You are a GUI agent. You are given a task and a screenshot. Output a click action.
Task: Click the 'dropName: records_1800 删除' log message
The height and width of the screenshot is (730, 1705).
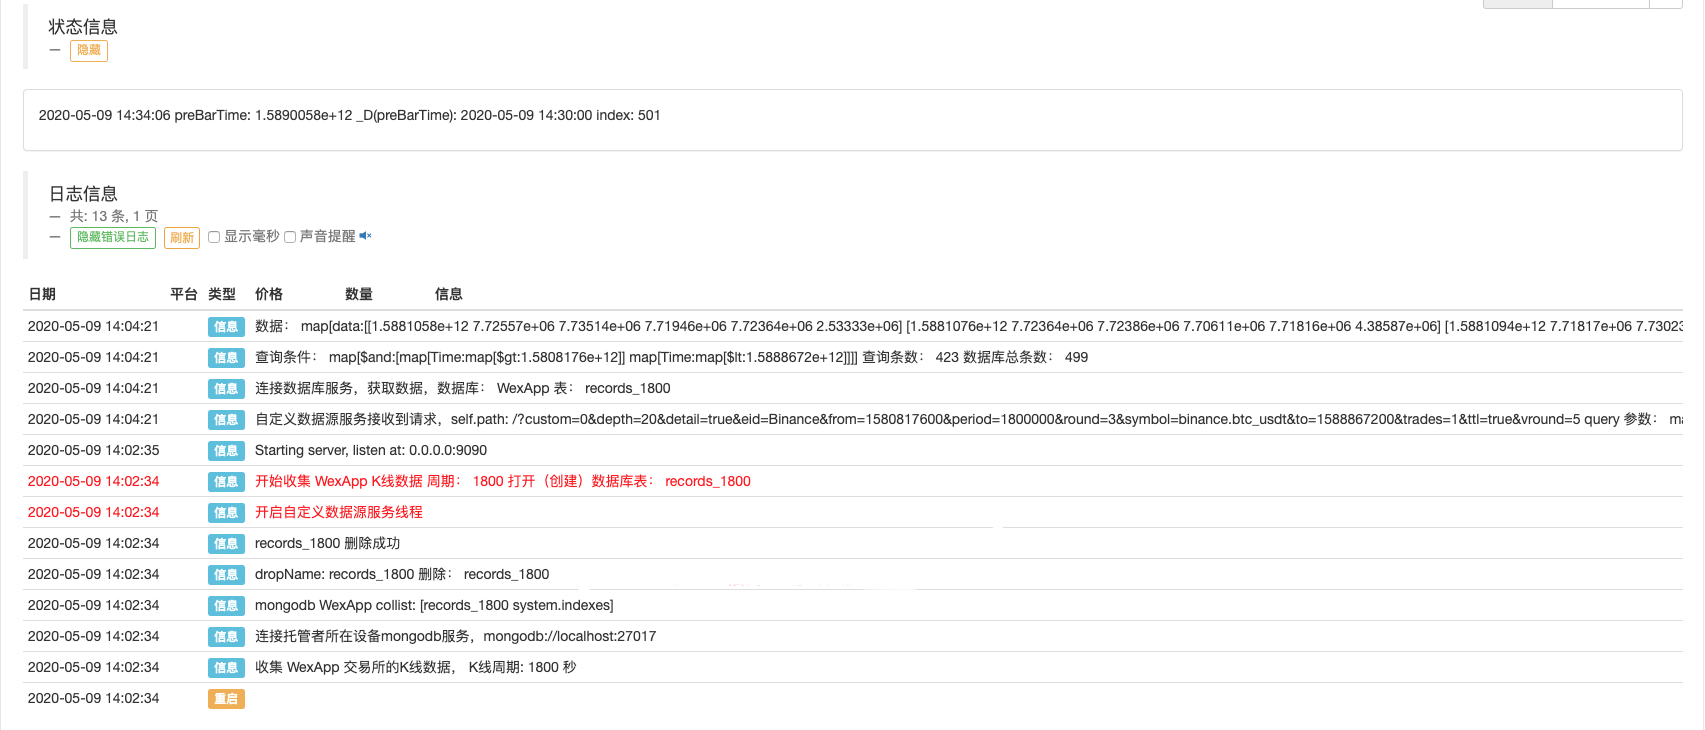(402, 574)
